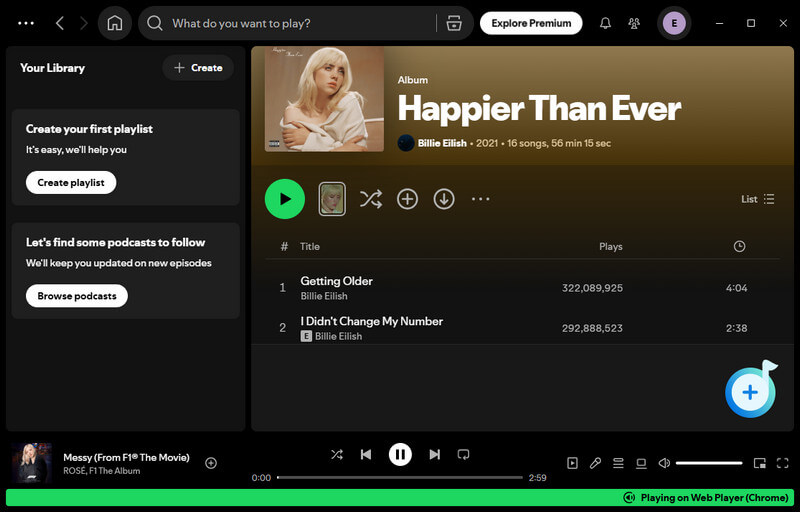
Task: Maximize the Spotify window
Action: [751, 23]
